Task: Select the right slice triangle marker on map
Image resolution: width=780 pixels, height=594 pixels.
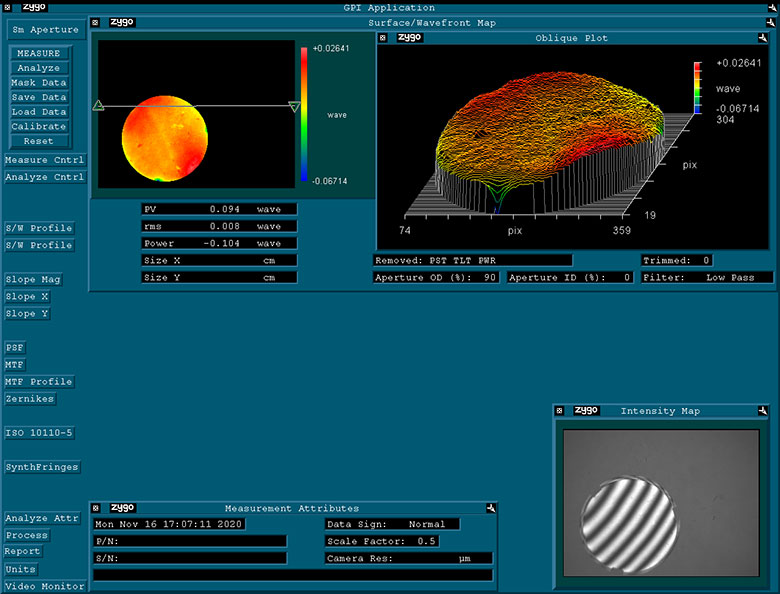Action: (x=294, y=107)
